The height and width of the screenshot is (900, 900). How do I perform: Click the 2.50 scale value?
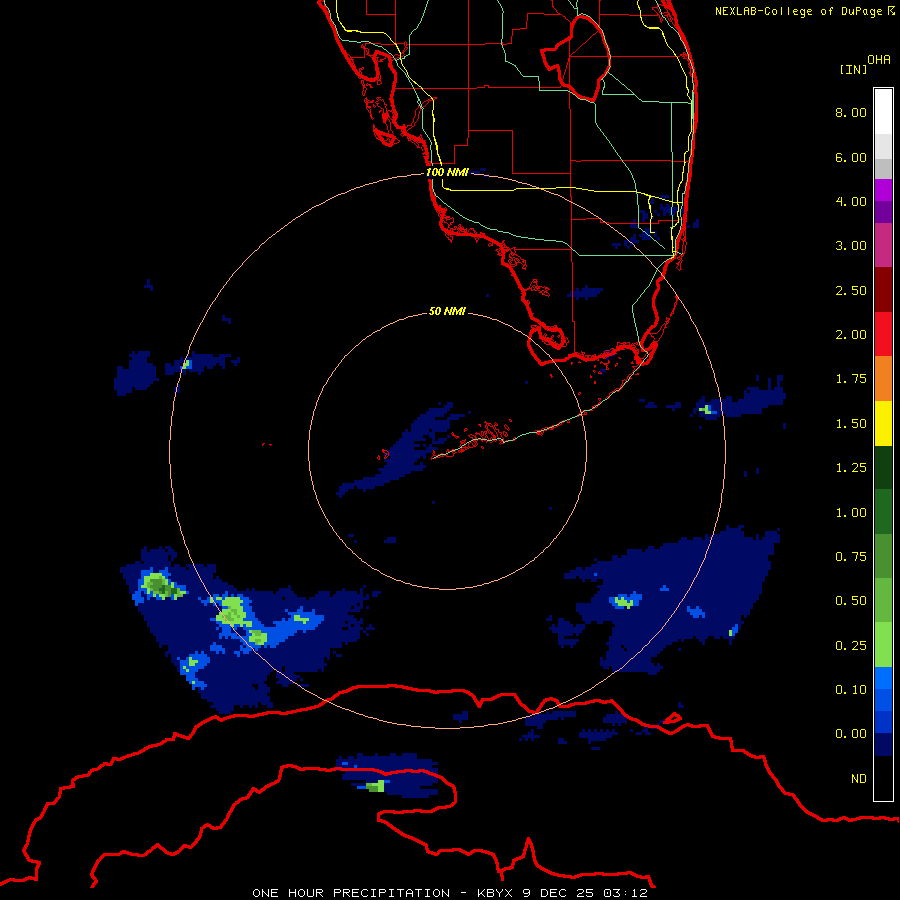(x=851, y=290)
